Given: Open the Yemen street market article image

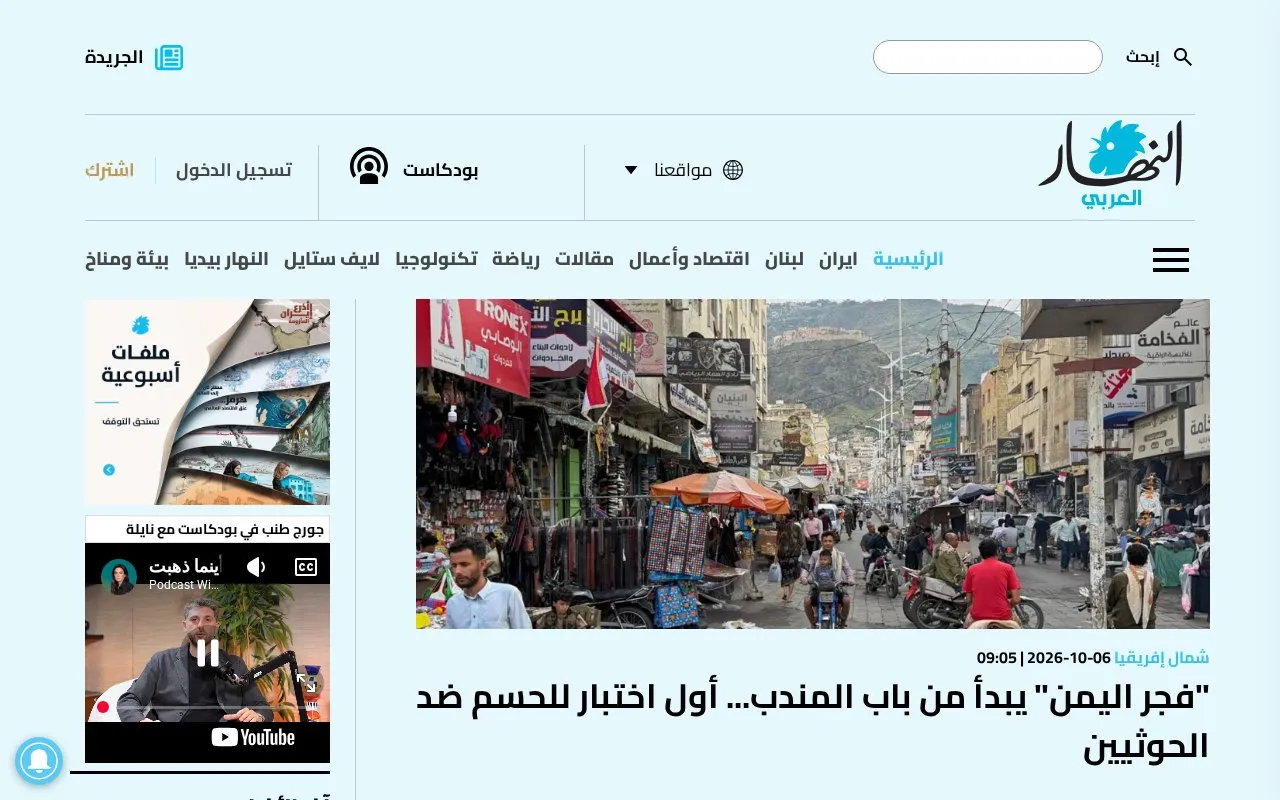Looking at the screenshot, I should (813, 464).
